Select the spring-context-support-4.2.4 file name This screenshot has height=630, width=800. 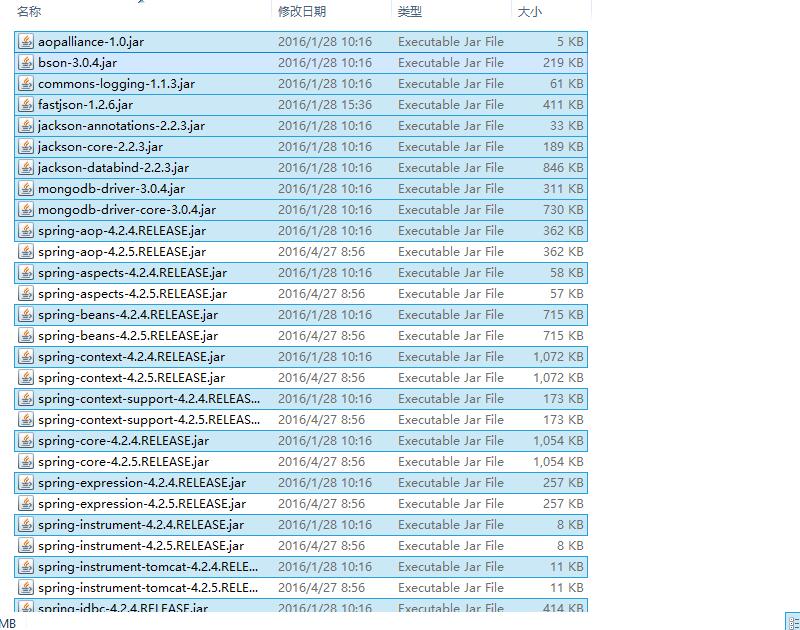pyautogui.click(x=149, y=399)
